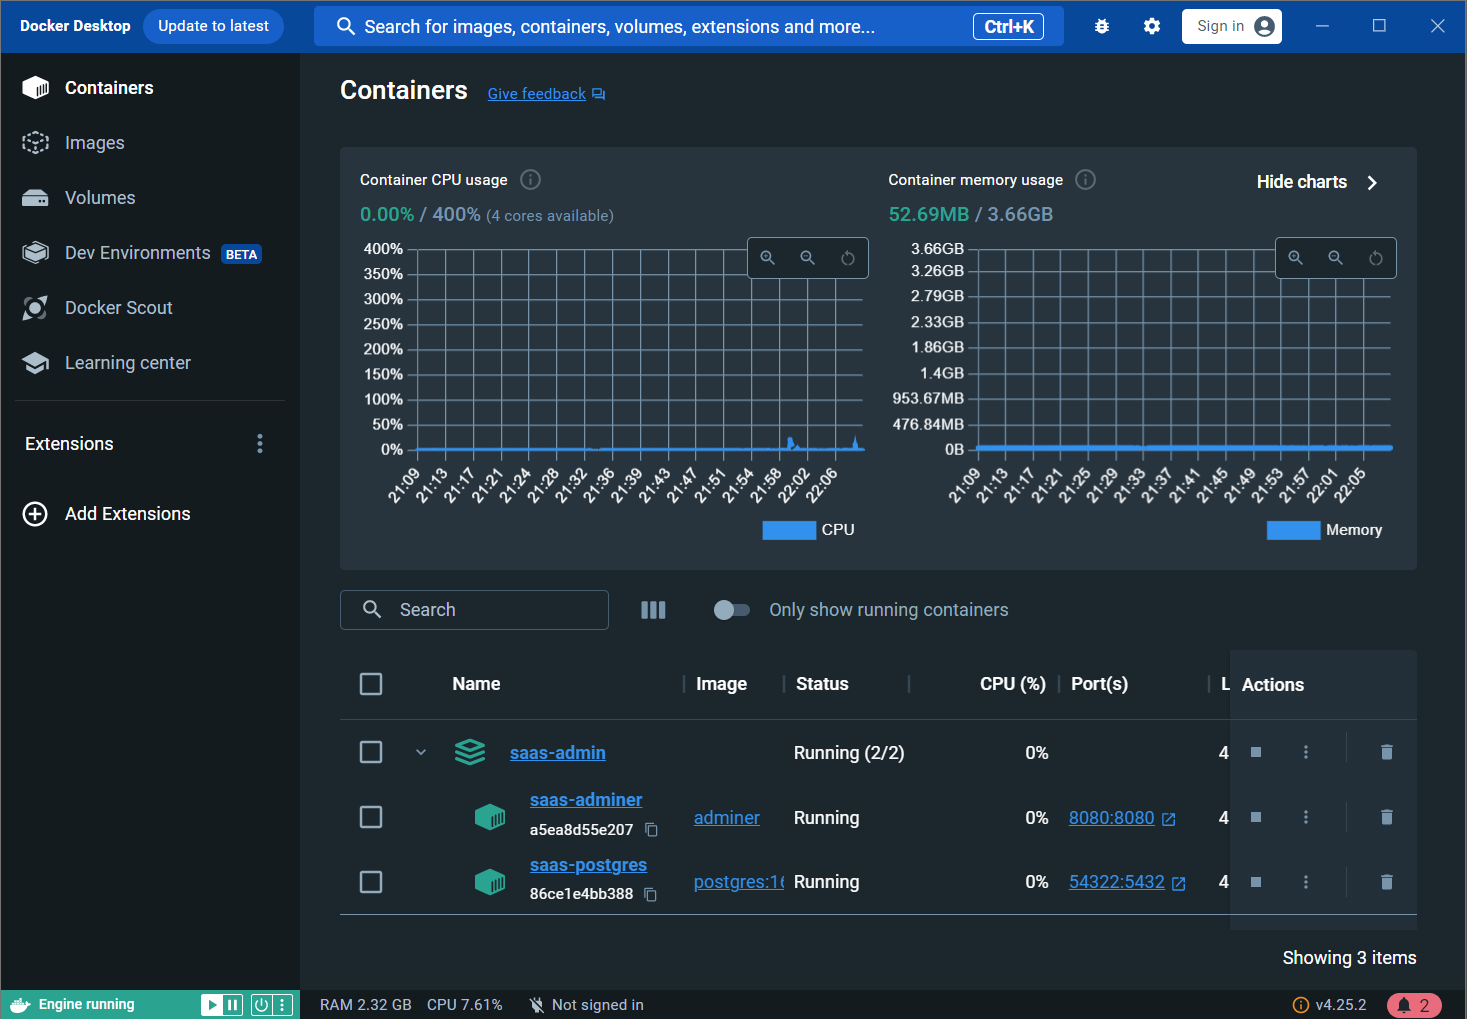Open more actions for saas-adminer

coord(1306,817)
